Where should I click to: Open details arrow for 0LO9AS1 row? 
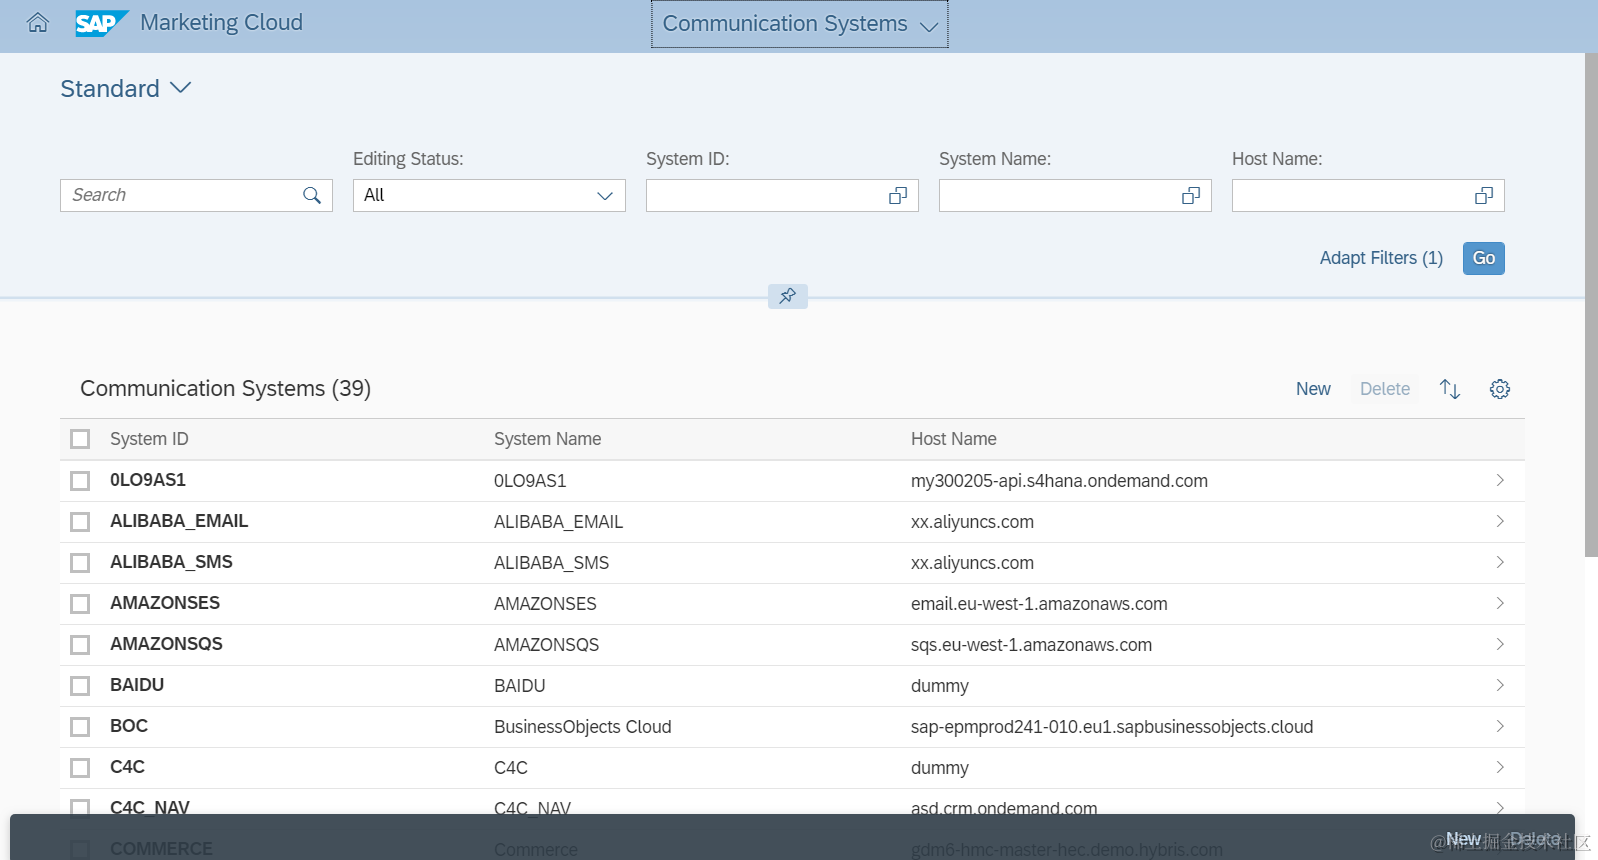point(1500,480)
